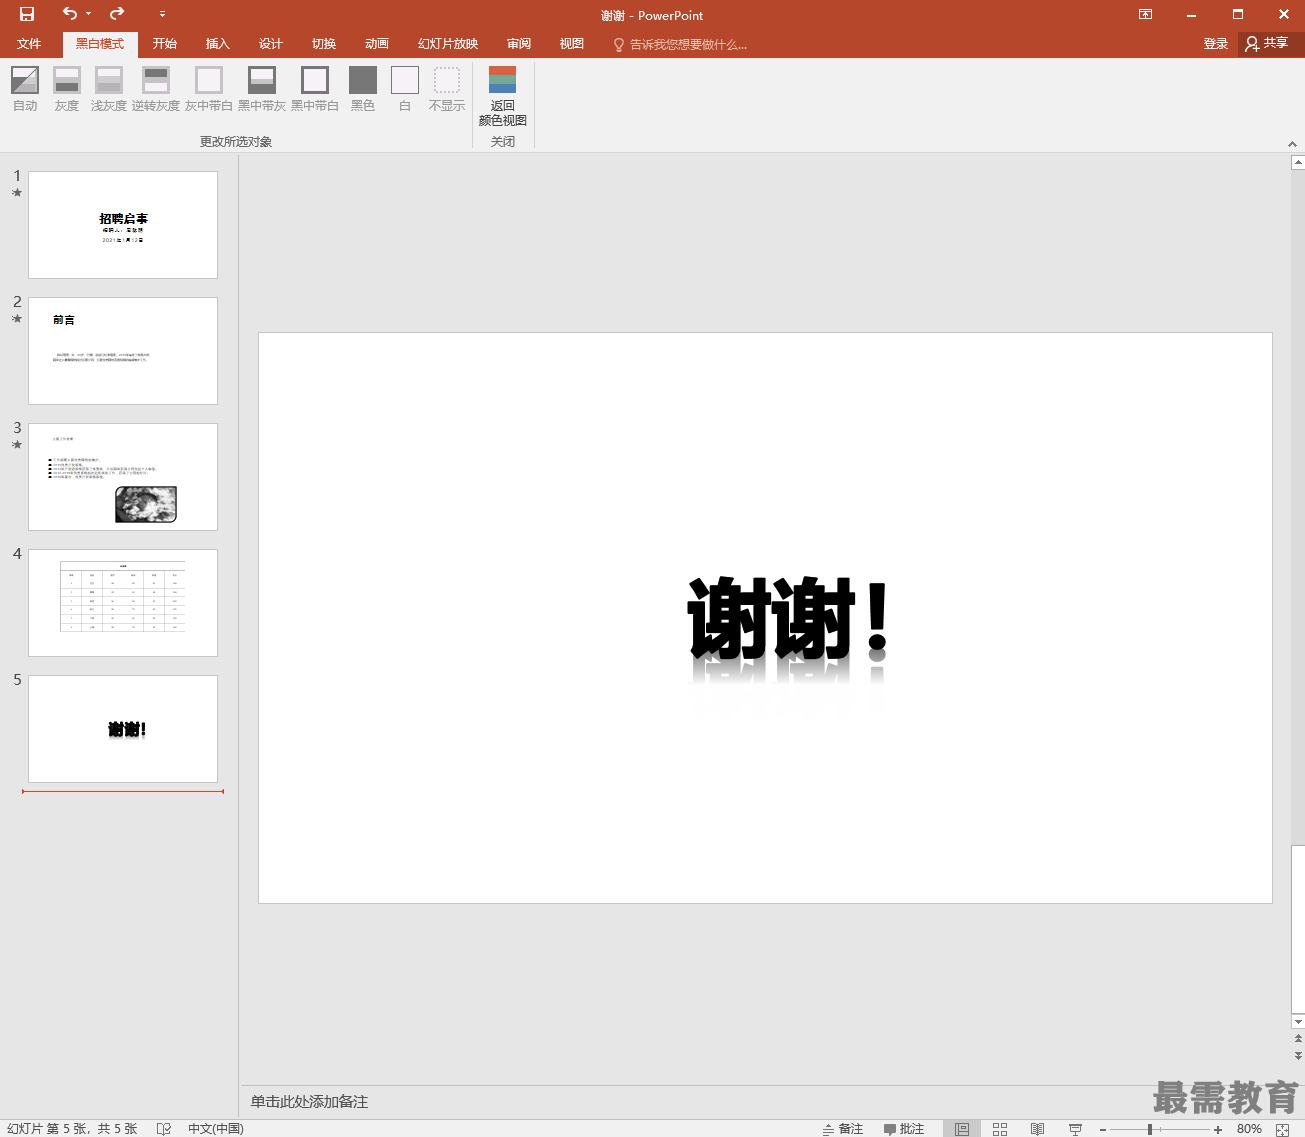The height and width of the screenshot is (1137, 1305).
Task: Apply the 浅灰度 light grayscale setting
Action: (109, 88)
